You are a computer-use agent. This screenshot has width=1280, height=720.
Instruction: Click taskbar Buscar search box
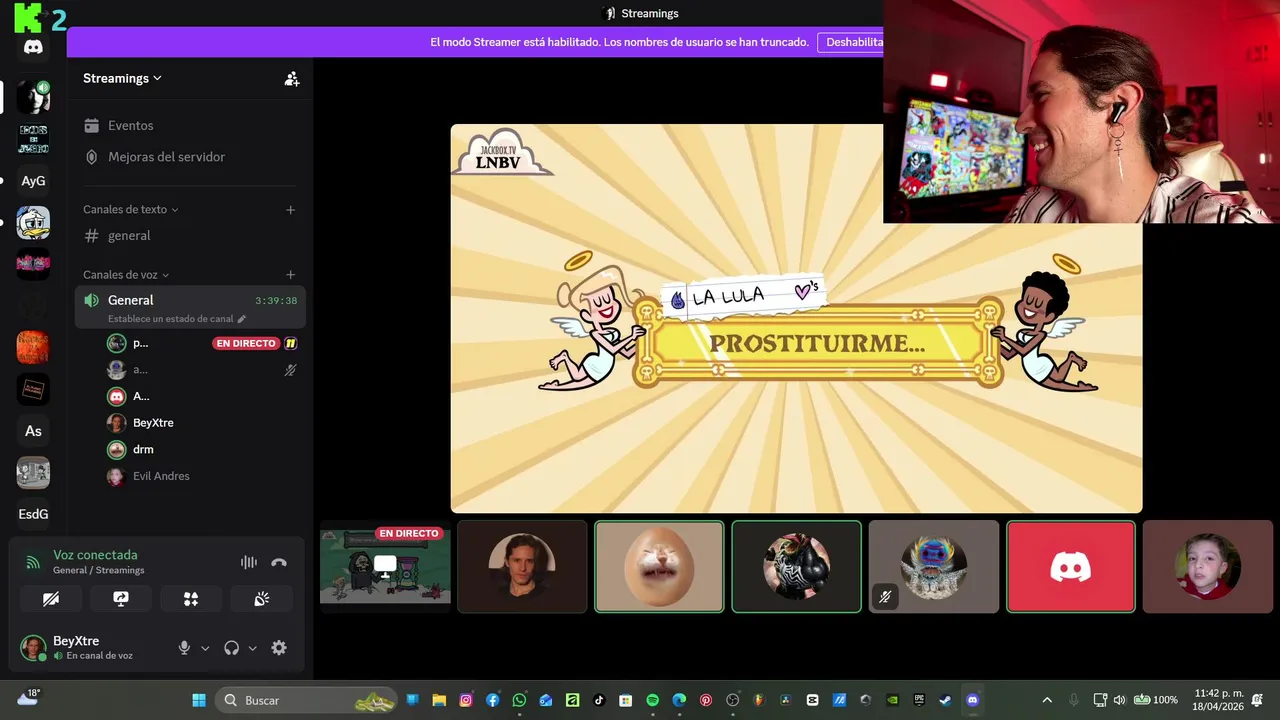[x=306, y=700]
